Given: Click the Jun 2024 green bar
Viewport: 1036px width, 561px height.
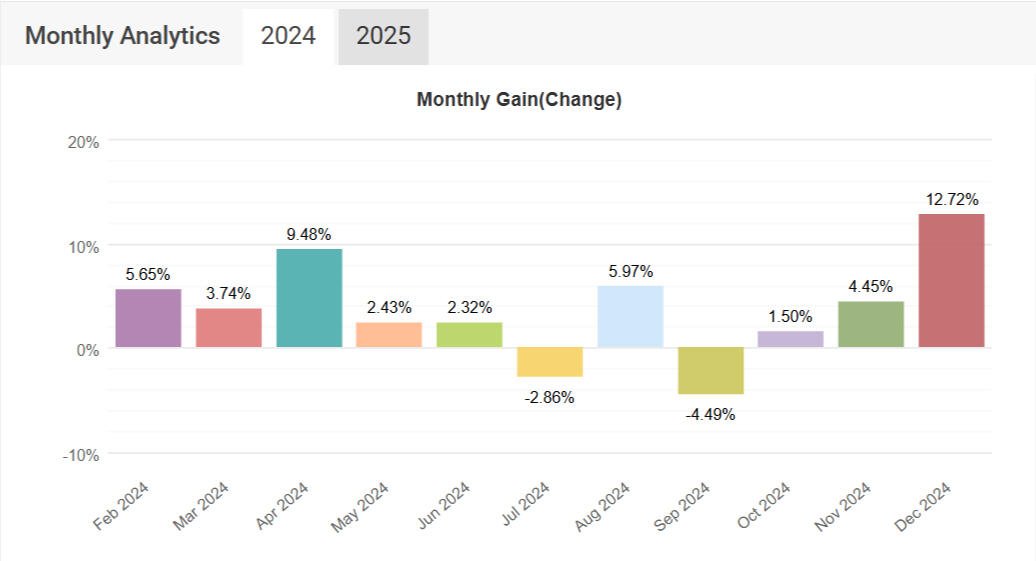Looking at the screenshot, I should pyautogui.click(x=469, y=335).
